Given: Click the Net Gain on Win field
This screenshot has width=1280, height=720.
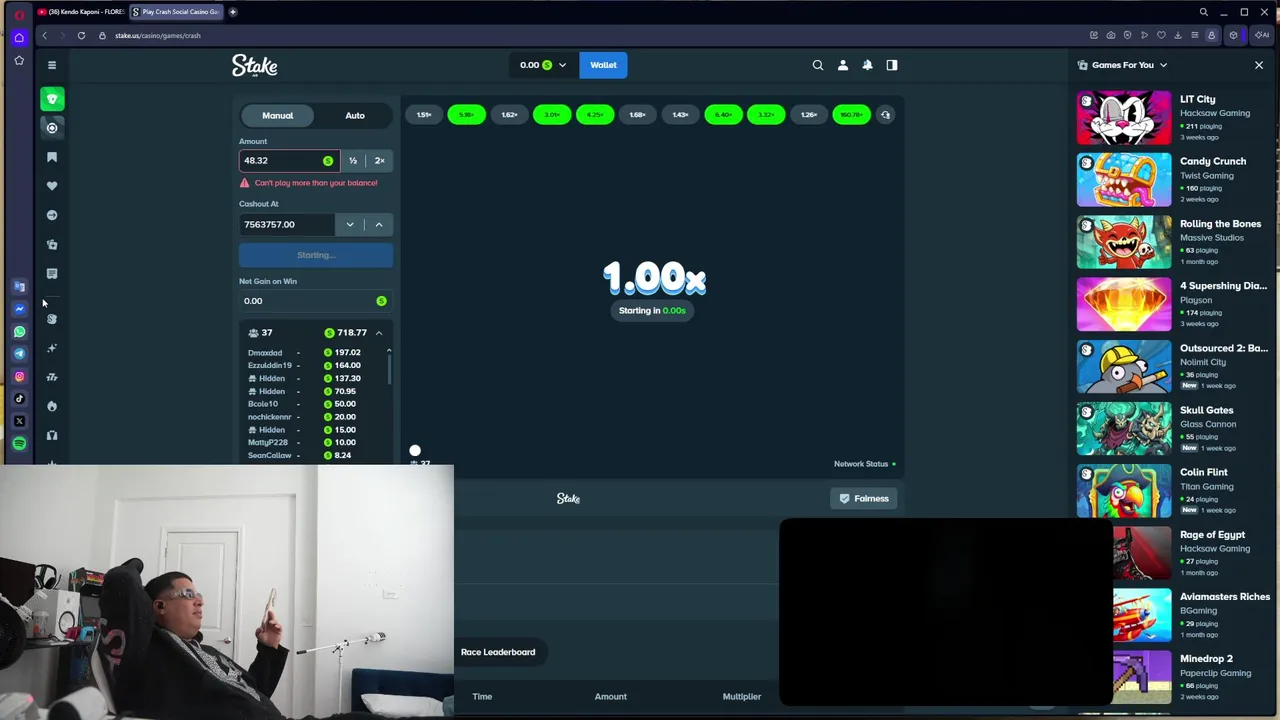Looking at the screenshot, I should click(316, 301).
